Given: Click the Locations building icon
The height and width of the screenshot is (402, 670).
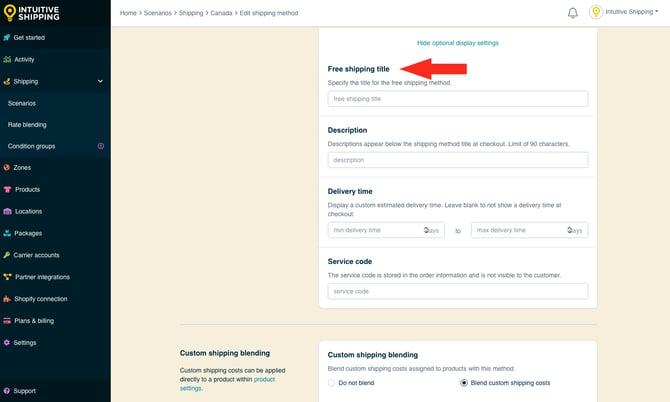Looking at the screenshot, I should pos(7,211).
